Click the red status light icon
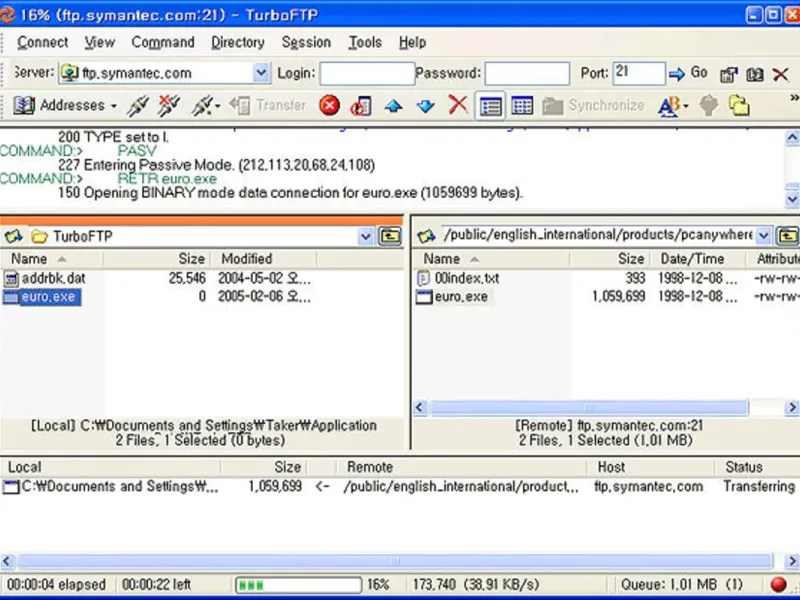This screenshot has height=600, width=800. click(x=778, y=584)
